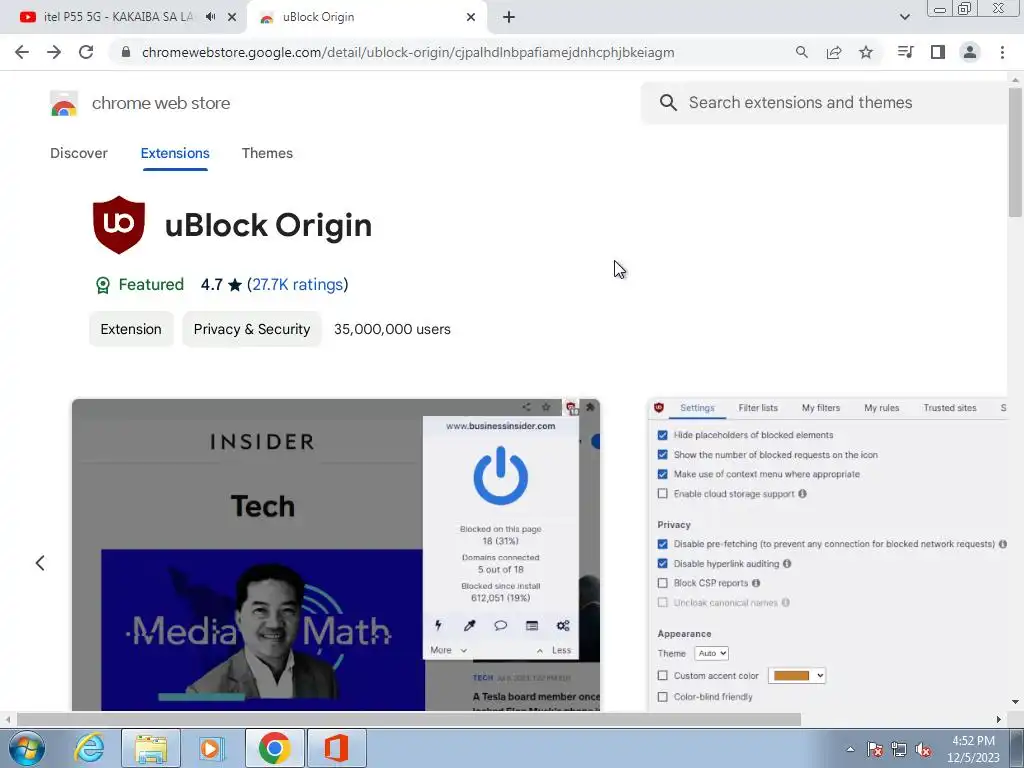Toggle Disable pre-fetching checkbox
The image size is (1024, 768).
pos(663,544)
